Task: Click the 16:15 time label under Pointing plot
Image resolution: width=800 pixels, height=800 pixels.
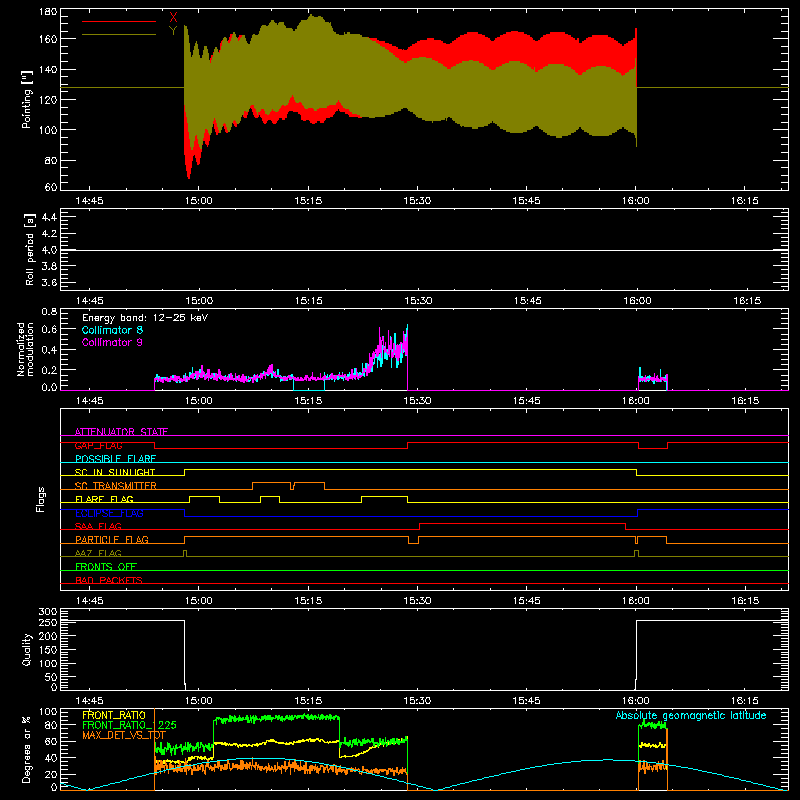Action: [745, 201]
